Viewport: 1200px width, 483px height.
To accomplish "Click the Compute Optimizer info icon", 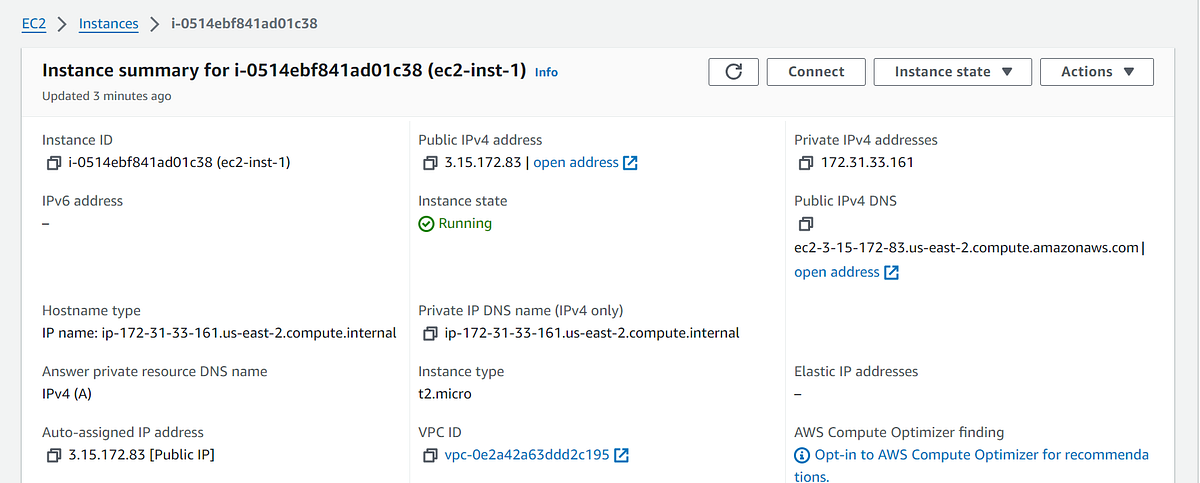I will (x=802, y=456).
